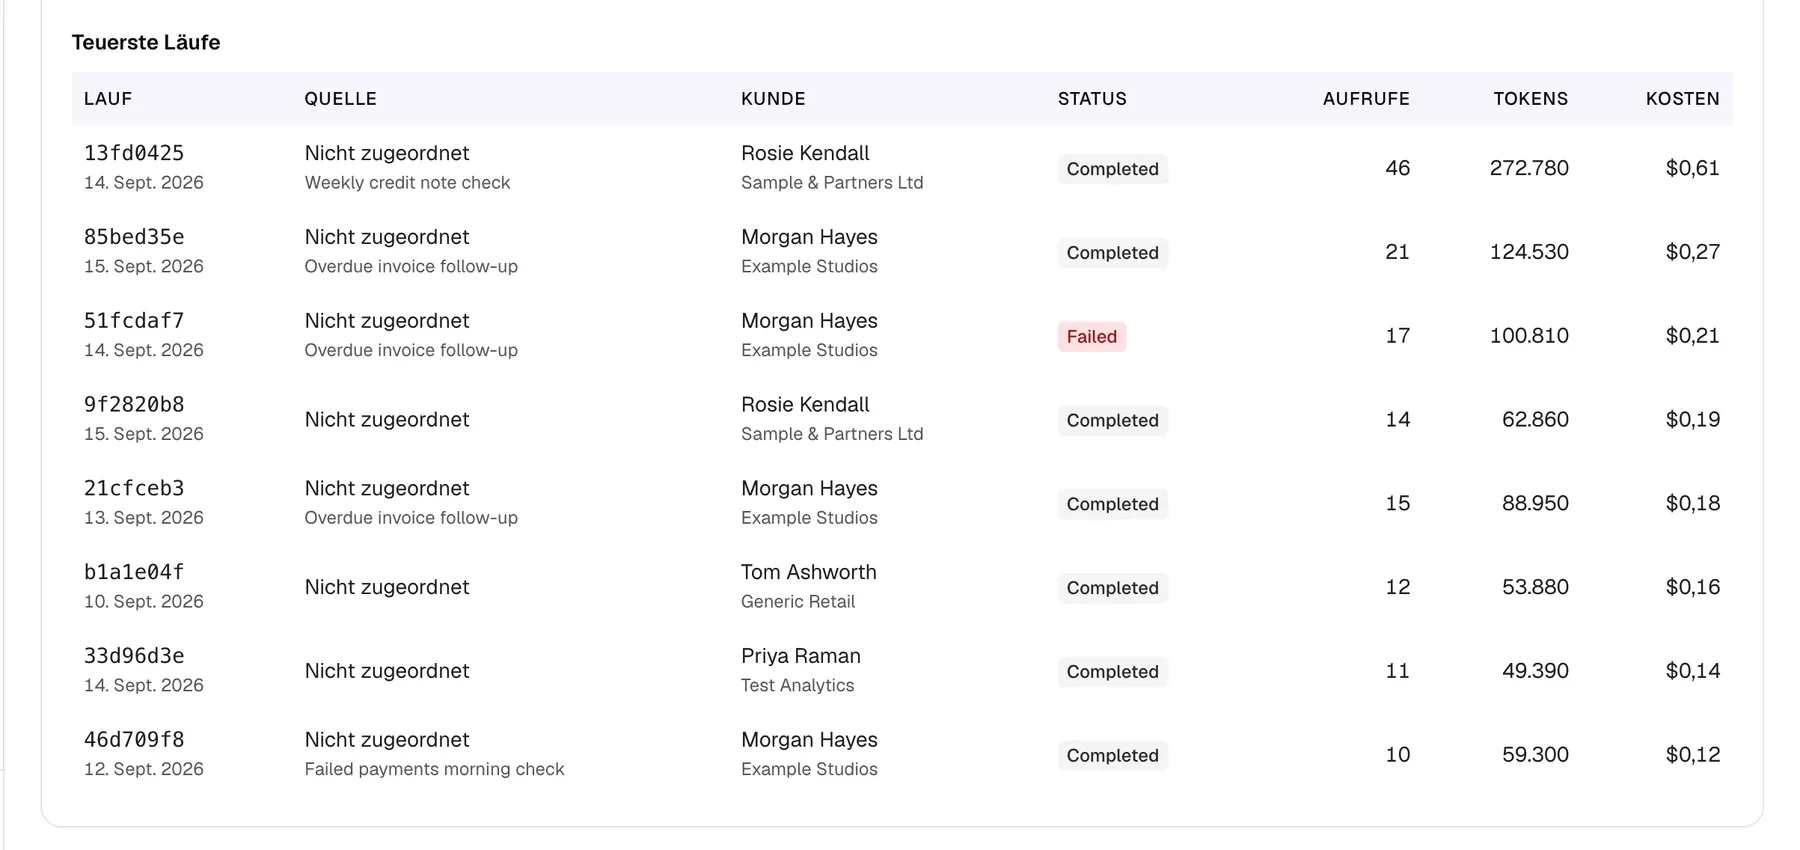Select run ID 51fcdaf7
Viewport: 1800px width, 850px height.
tap(134, 321)
